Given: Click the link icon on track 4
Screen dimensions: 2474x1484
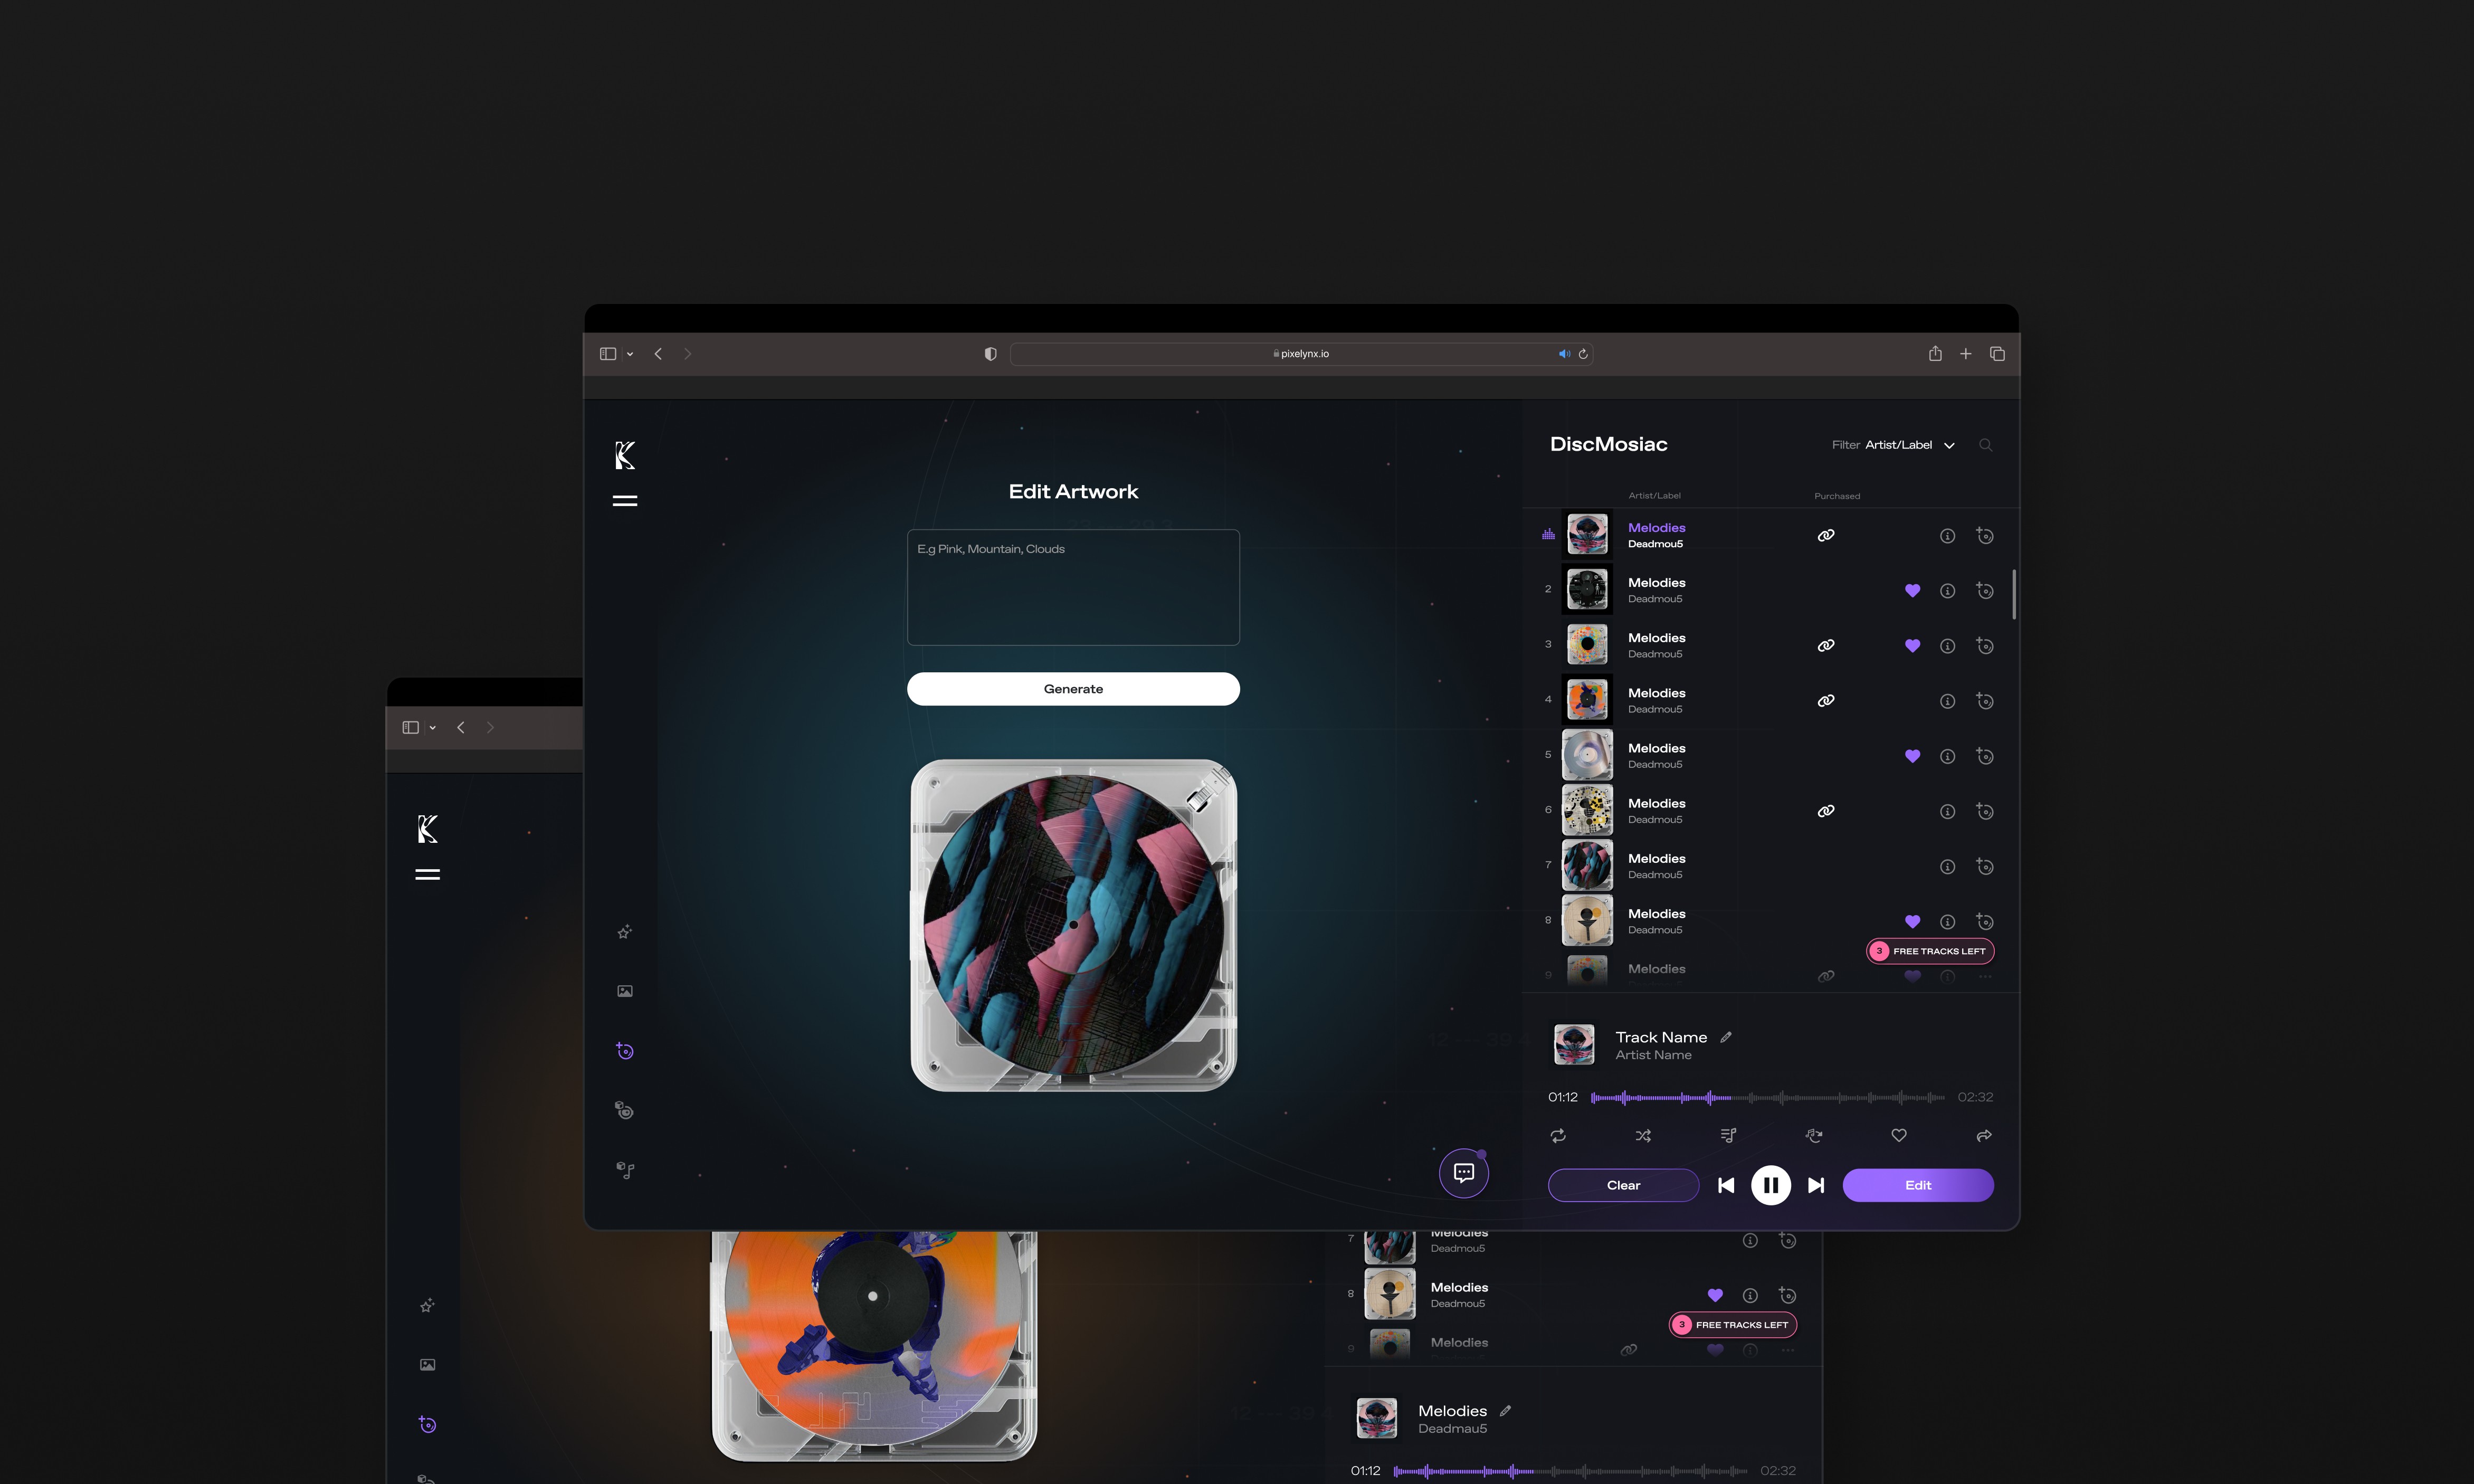Looking at the screenshot, I should [x=1826, y=701].
